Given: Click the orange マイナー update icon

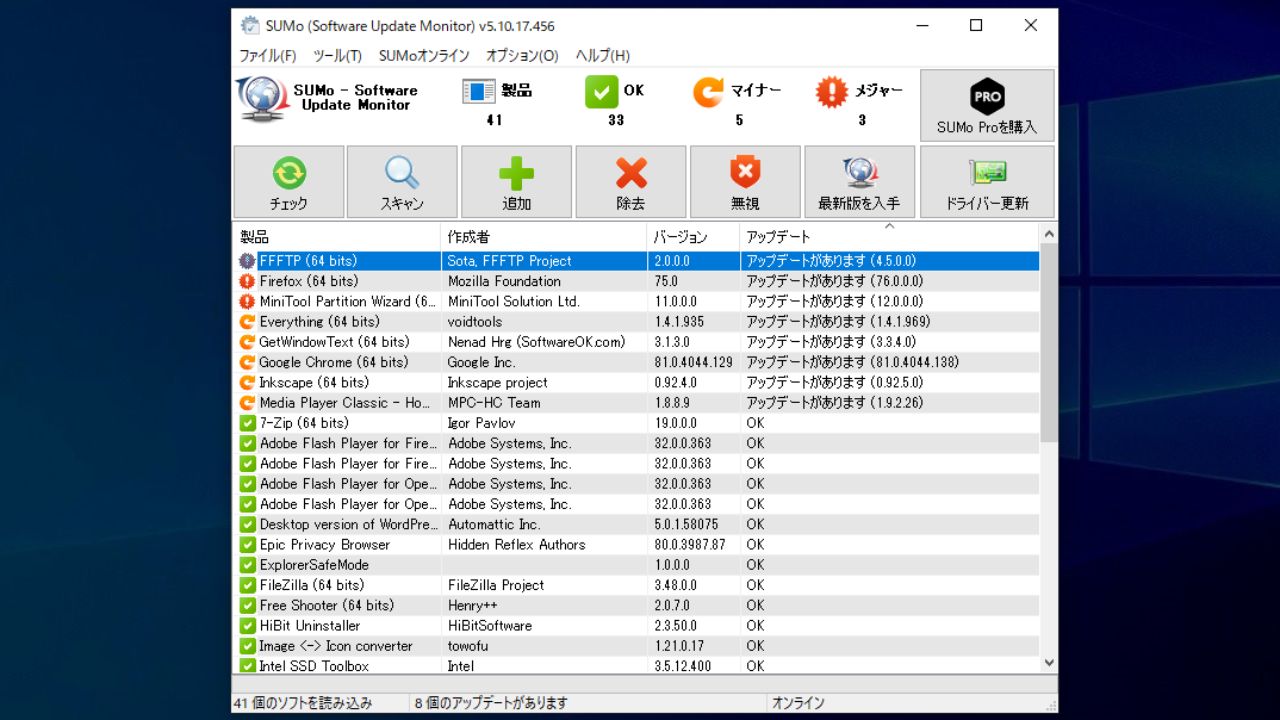Looking at the screenshot, I should click(708, 92).
